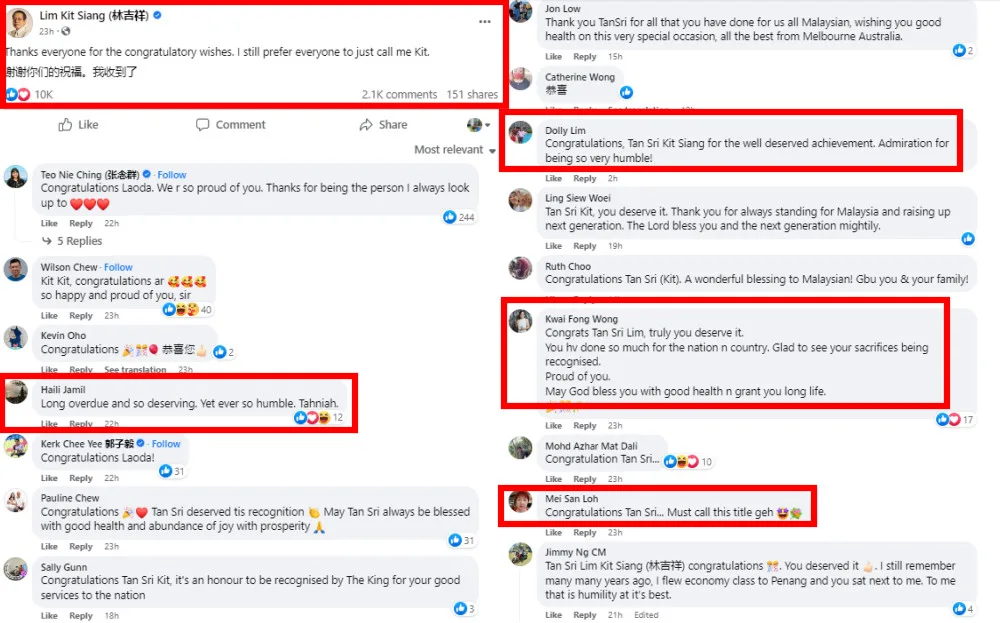Click Wilson Chew's profile avatar
This screenshot has width=1000, height=623.
(16, 269)
